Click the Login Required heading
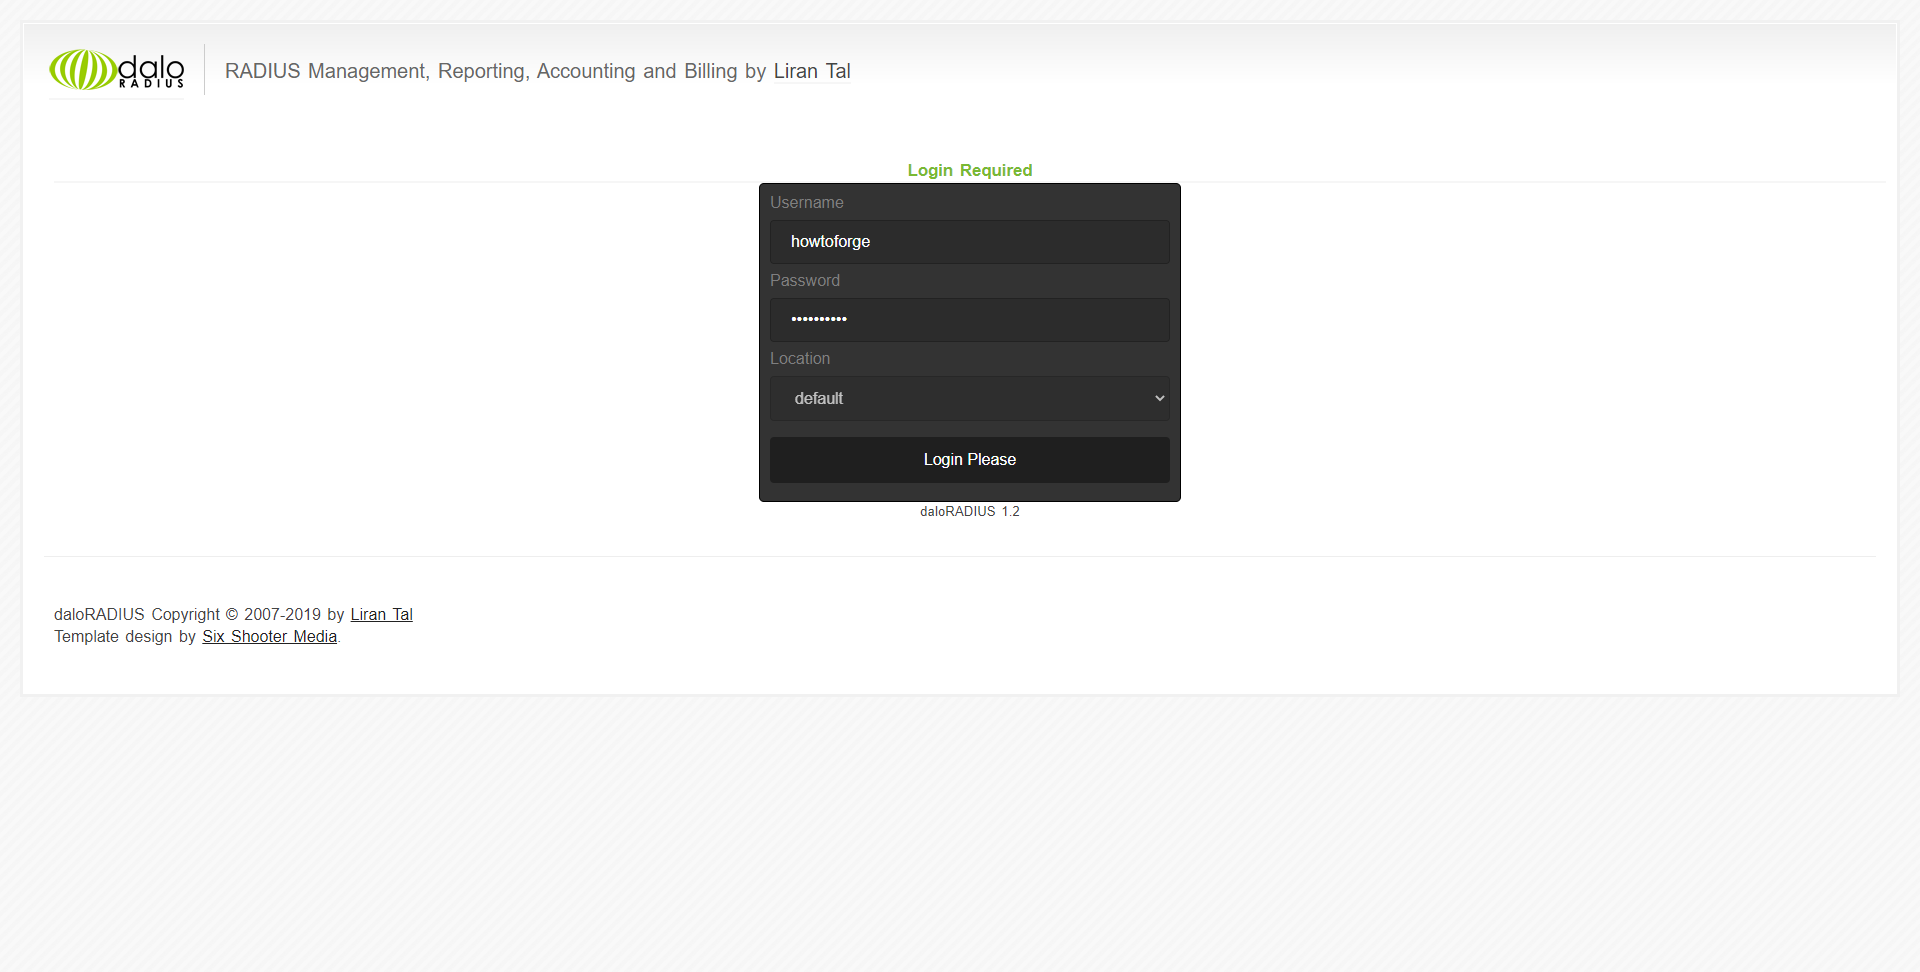 tap(969, 170)
